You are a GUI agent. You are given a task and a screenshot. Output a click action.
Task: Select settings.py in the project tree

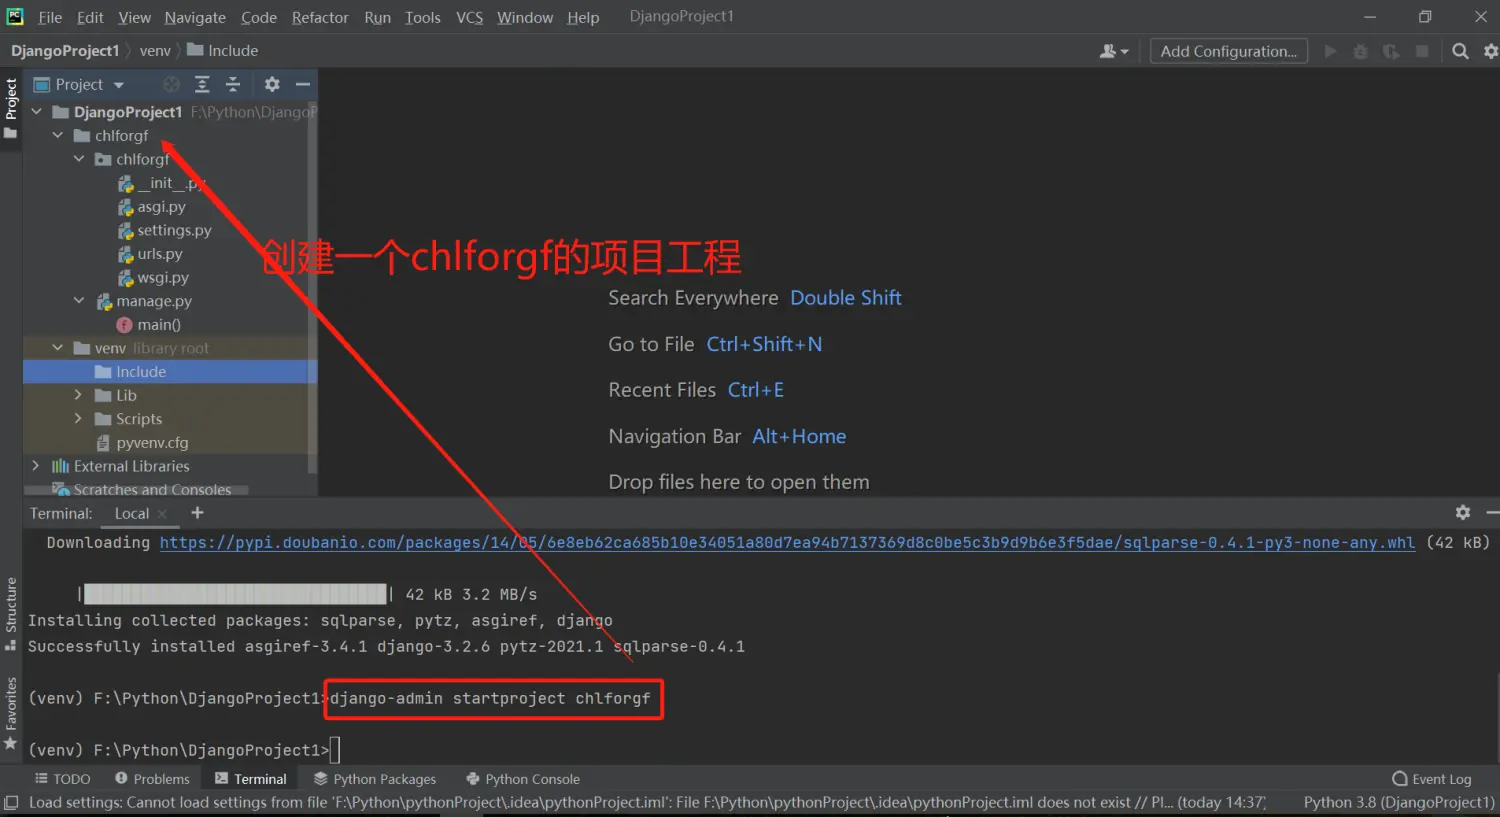[174, 230]
